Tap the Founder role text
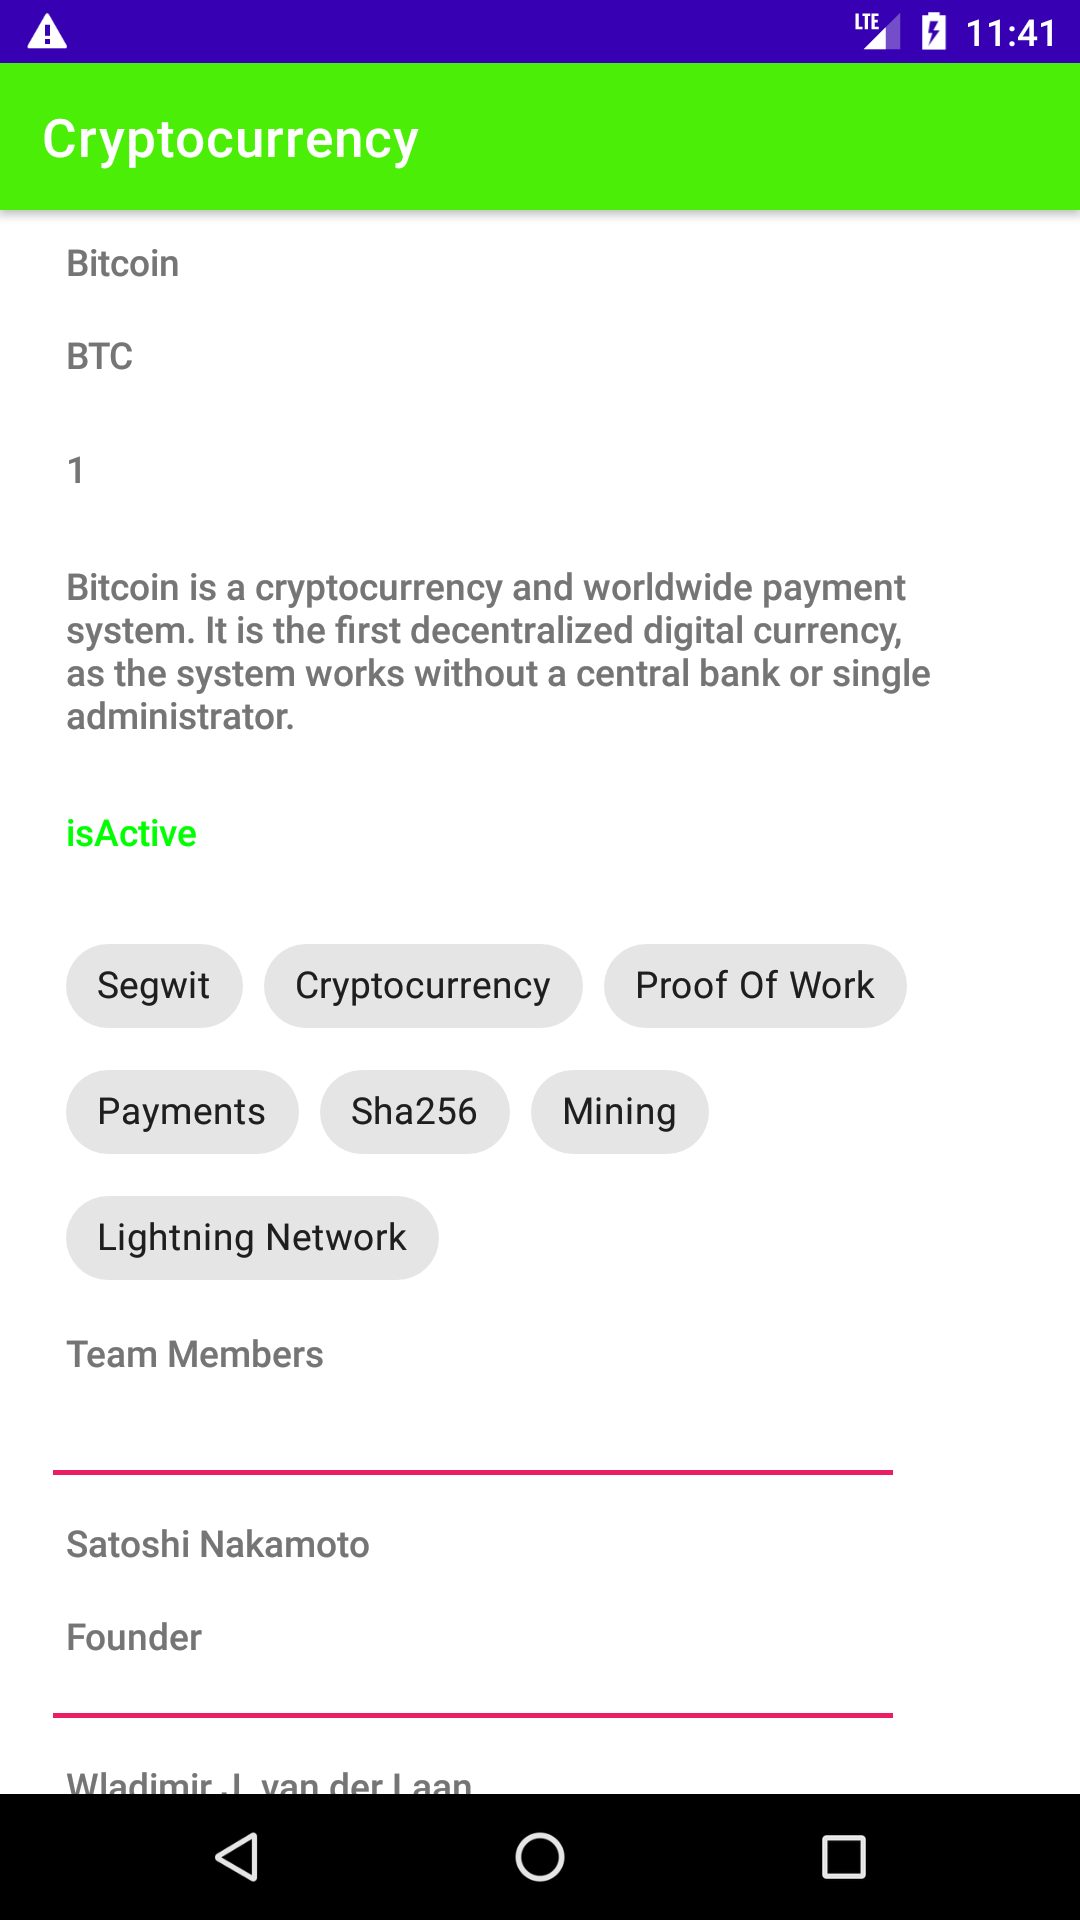The width and height of the screenshot is (1080, 1920). (x=134, y=1637)
